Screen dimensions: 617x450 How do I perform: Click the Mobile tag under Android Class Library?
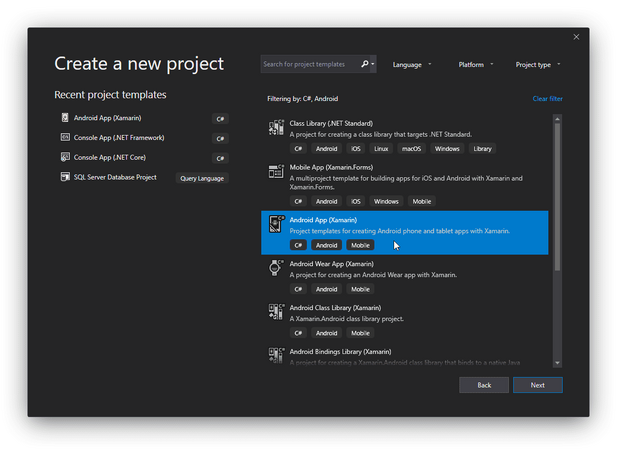(x=360, y=333)
